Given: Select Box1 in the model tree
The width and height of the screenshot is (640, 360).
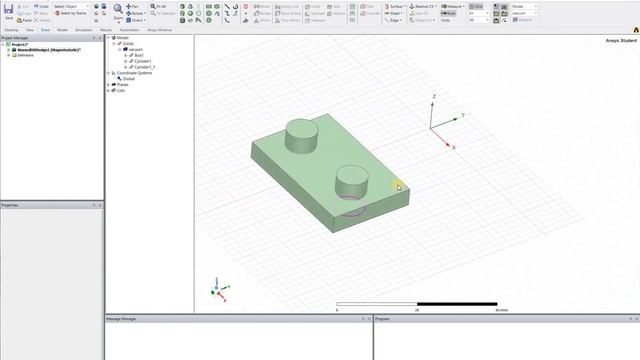Looking at the screenshot, I should [139, 55].
